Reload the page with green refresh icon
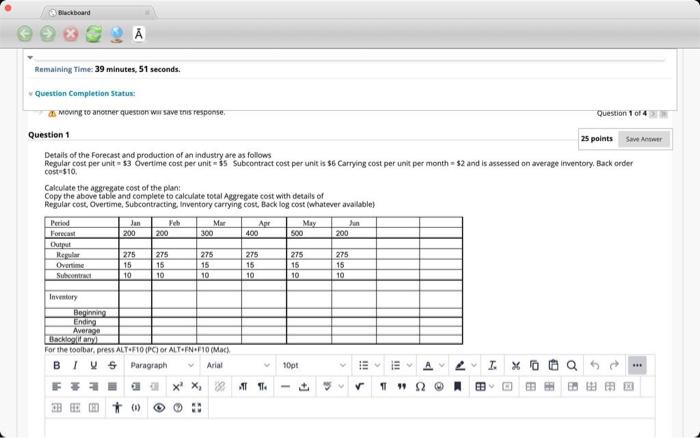This screenshot has width=700, height=438. click(94, 33)
